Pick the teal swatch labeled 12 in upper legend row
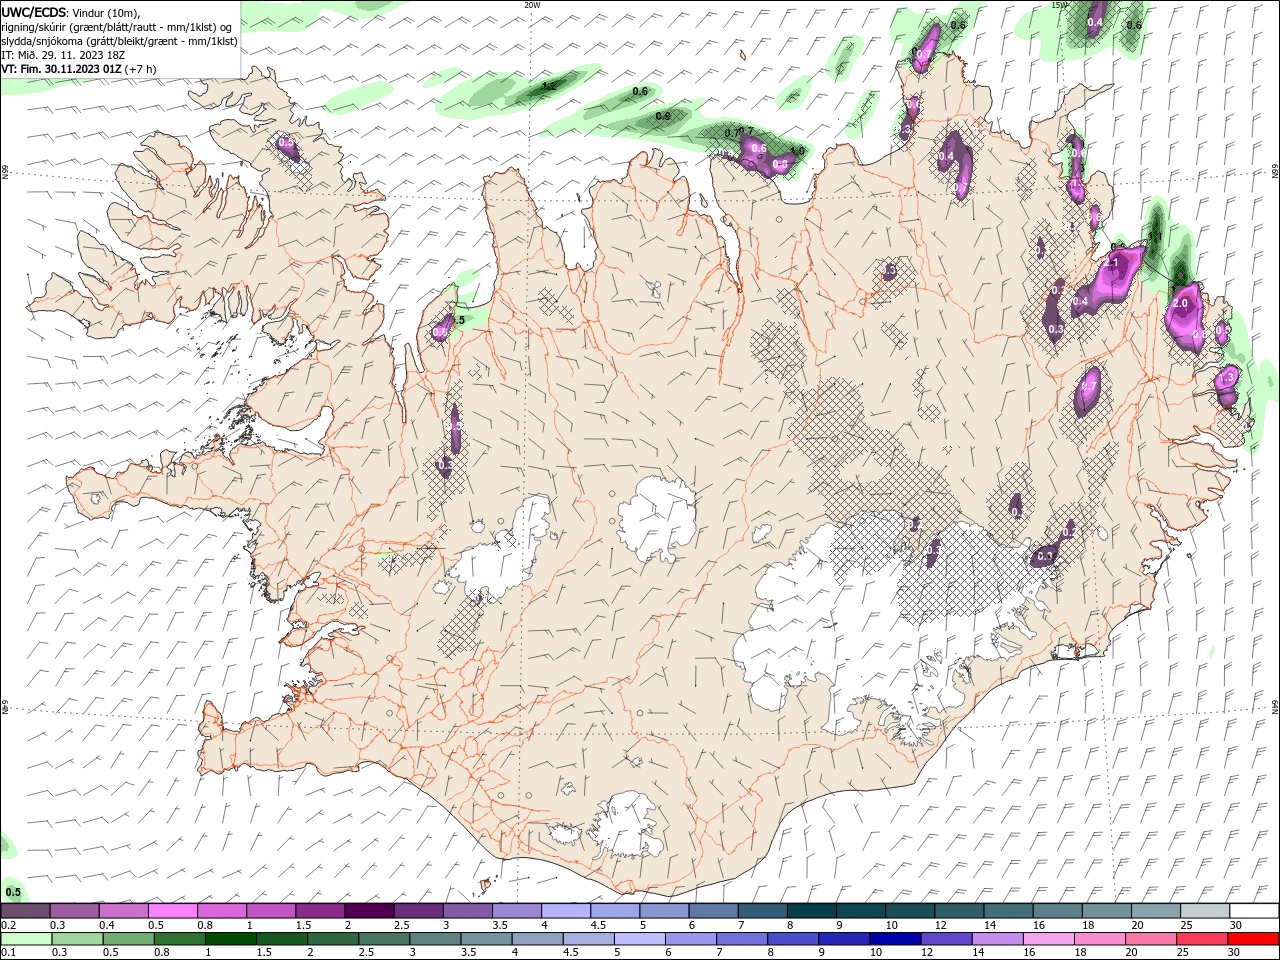This screenshot has width=1280, height=960. 958,911
